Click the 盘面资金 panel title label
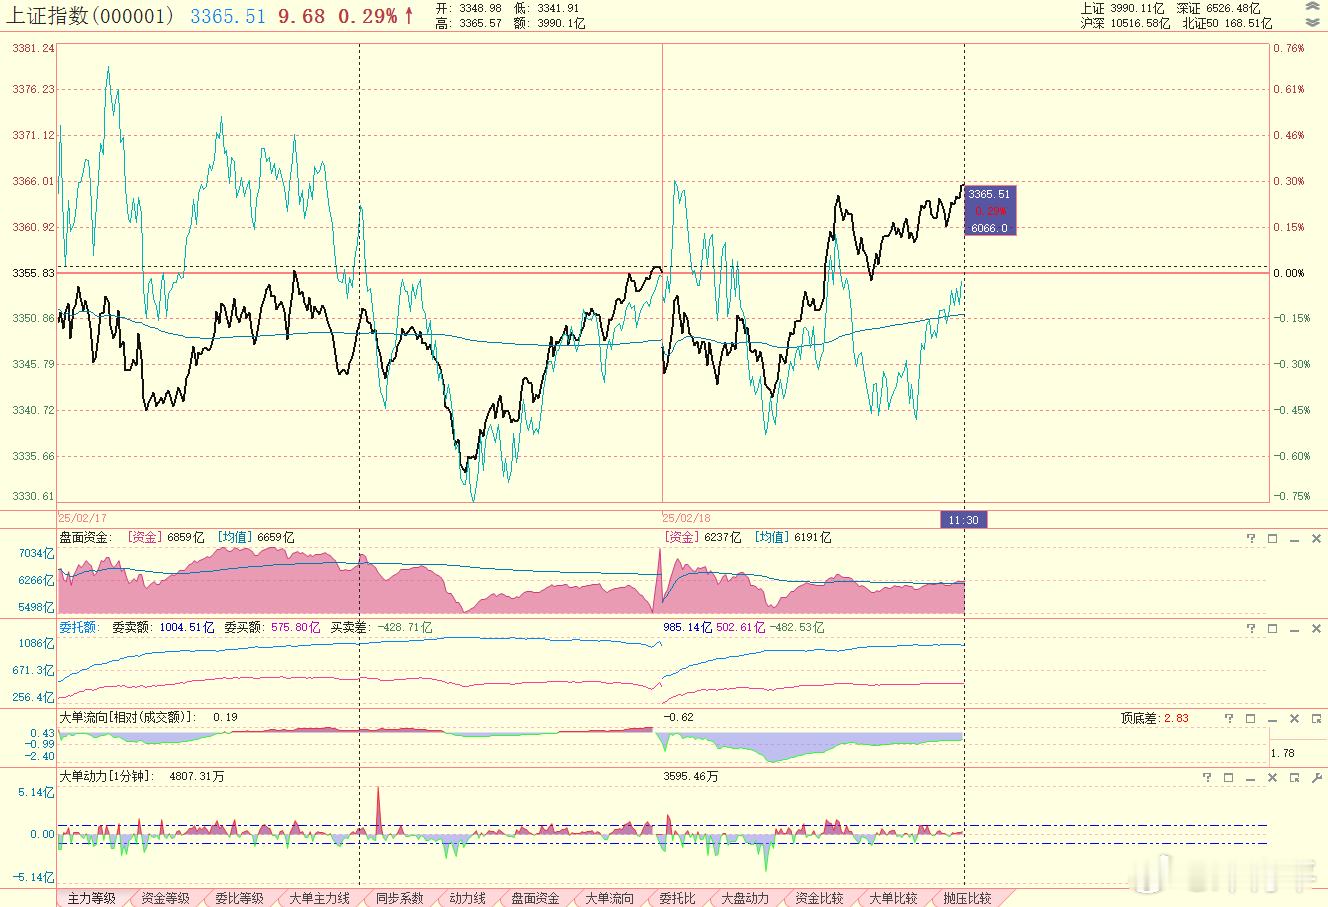Viewport: 1328px width, 907px height. [x=86, y=538]
